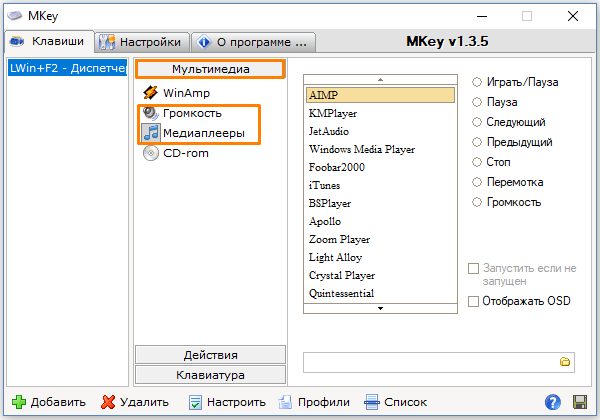The width and height of the screenshot is (600, 420).
Task: Expand the Мультимедиа section header
Action: coord(210,69)
